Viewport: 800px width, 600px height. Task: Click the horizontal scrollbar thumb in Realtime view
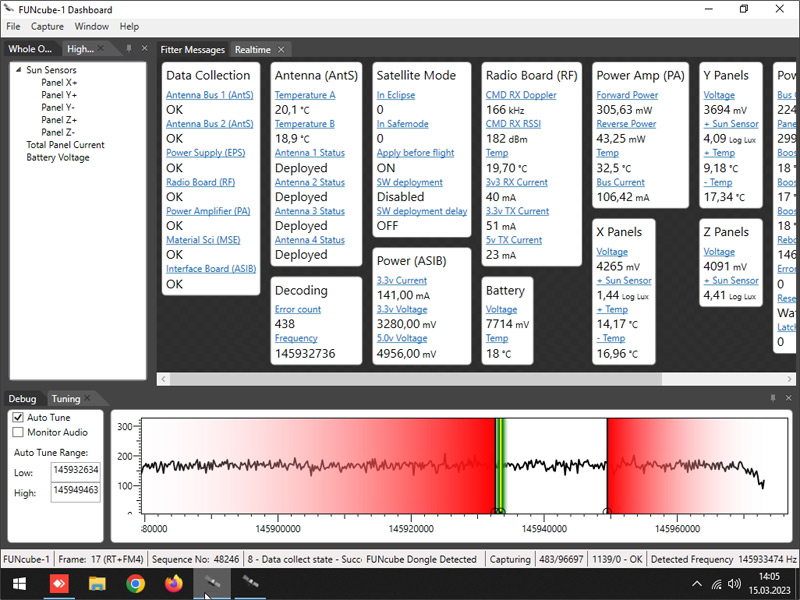coord(416,379)
